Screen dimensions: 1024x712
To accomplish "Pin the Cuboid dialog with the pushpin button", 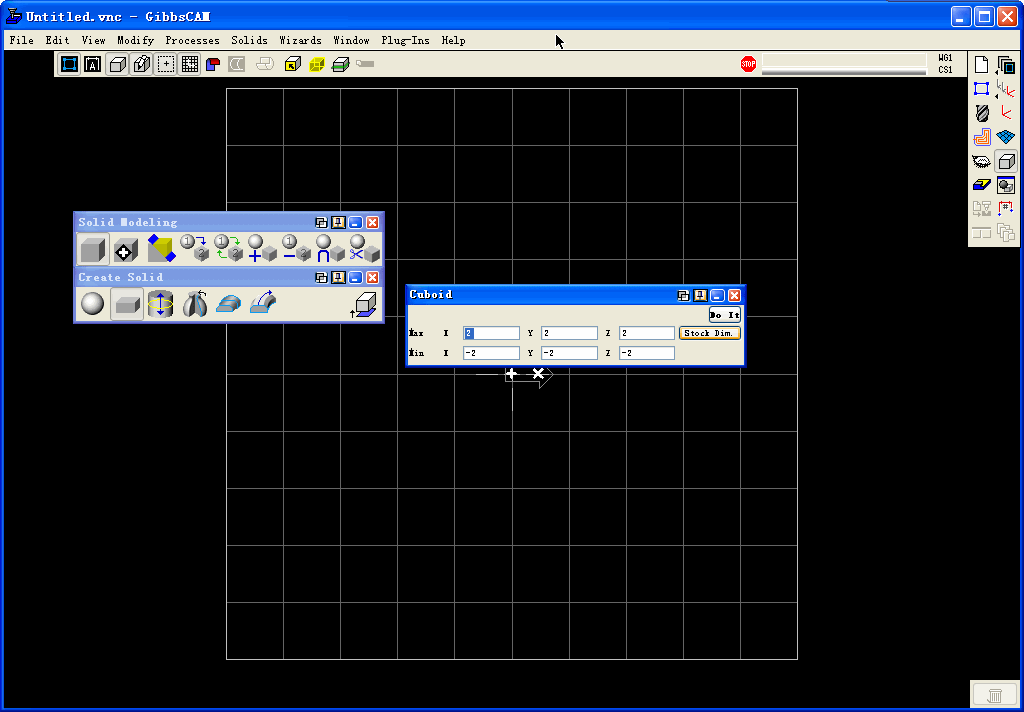I will pos(700,295).
